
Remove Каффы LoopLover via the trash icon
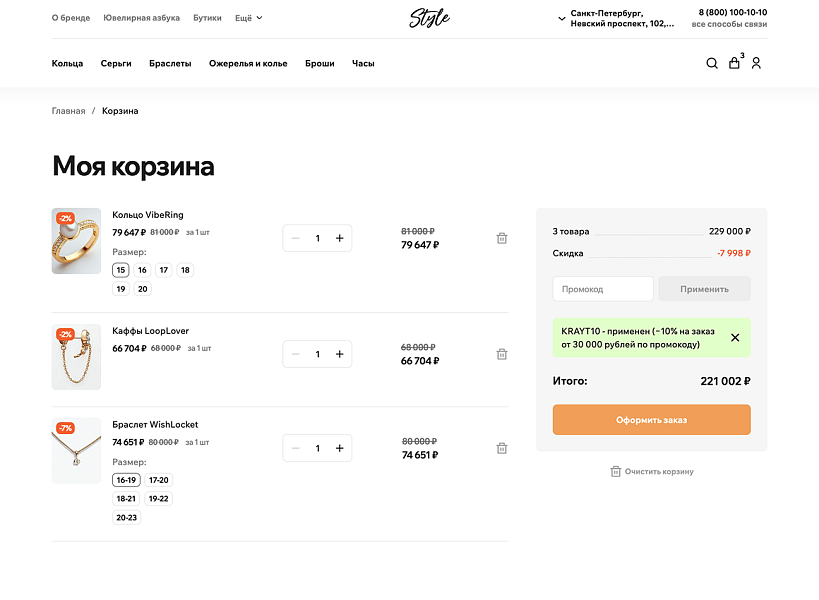point(501,353)
